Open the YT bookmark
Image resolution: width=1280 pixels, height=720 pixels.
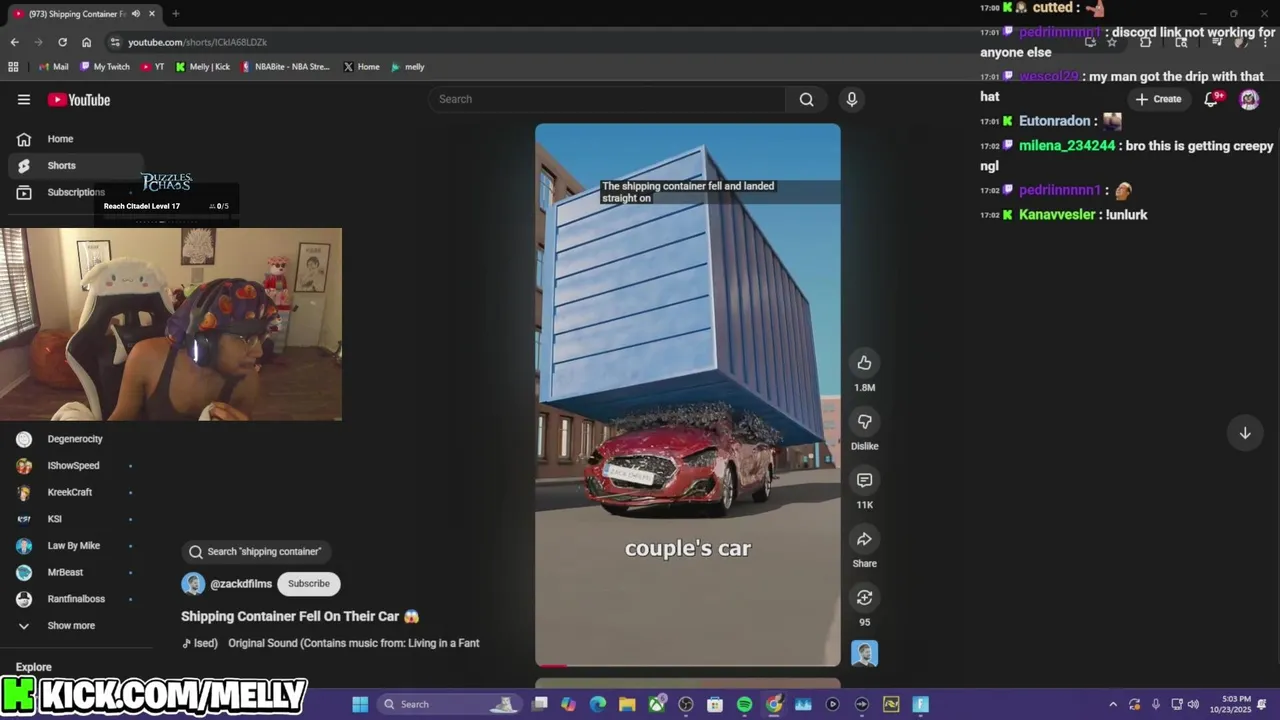pos(153,67)
